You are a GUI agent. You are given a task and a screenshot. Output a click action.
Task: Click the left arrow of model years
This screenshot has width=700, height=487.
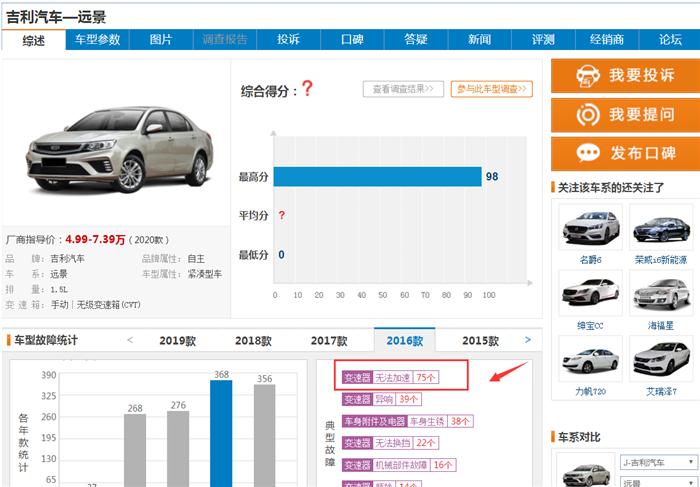pos(130,340)
